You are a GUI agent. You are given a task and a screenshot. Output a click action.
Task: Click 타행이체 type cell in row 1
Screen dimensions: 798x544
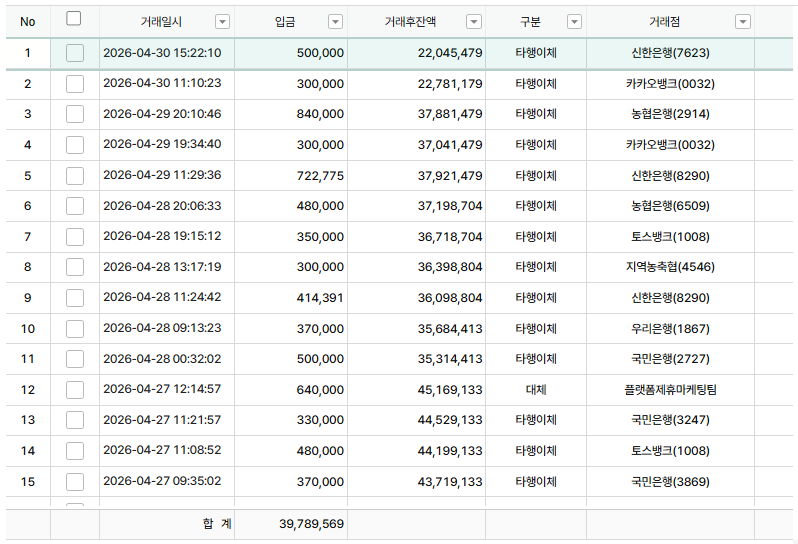(536, 53)
